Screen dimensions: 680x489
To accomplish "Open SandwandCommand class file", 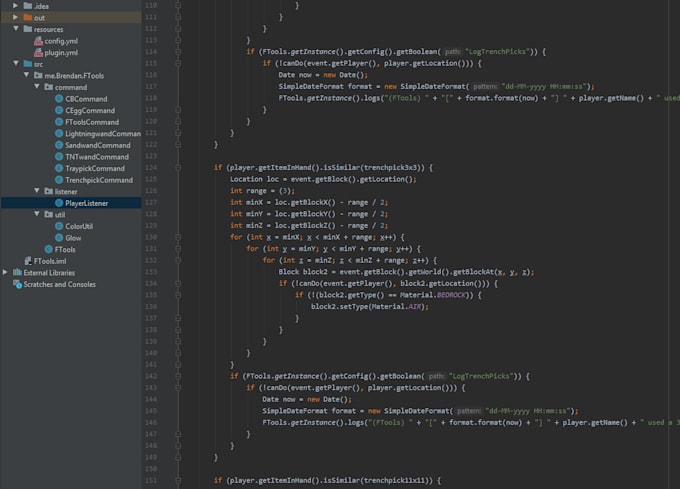I will [x=98, y=145].
